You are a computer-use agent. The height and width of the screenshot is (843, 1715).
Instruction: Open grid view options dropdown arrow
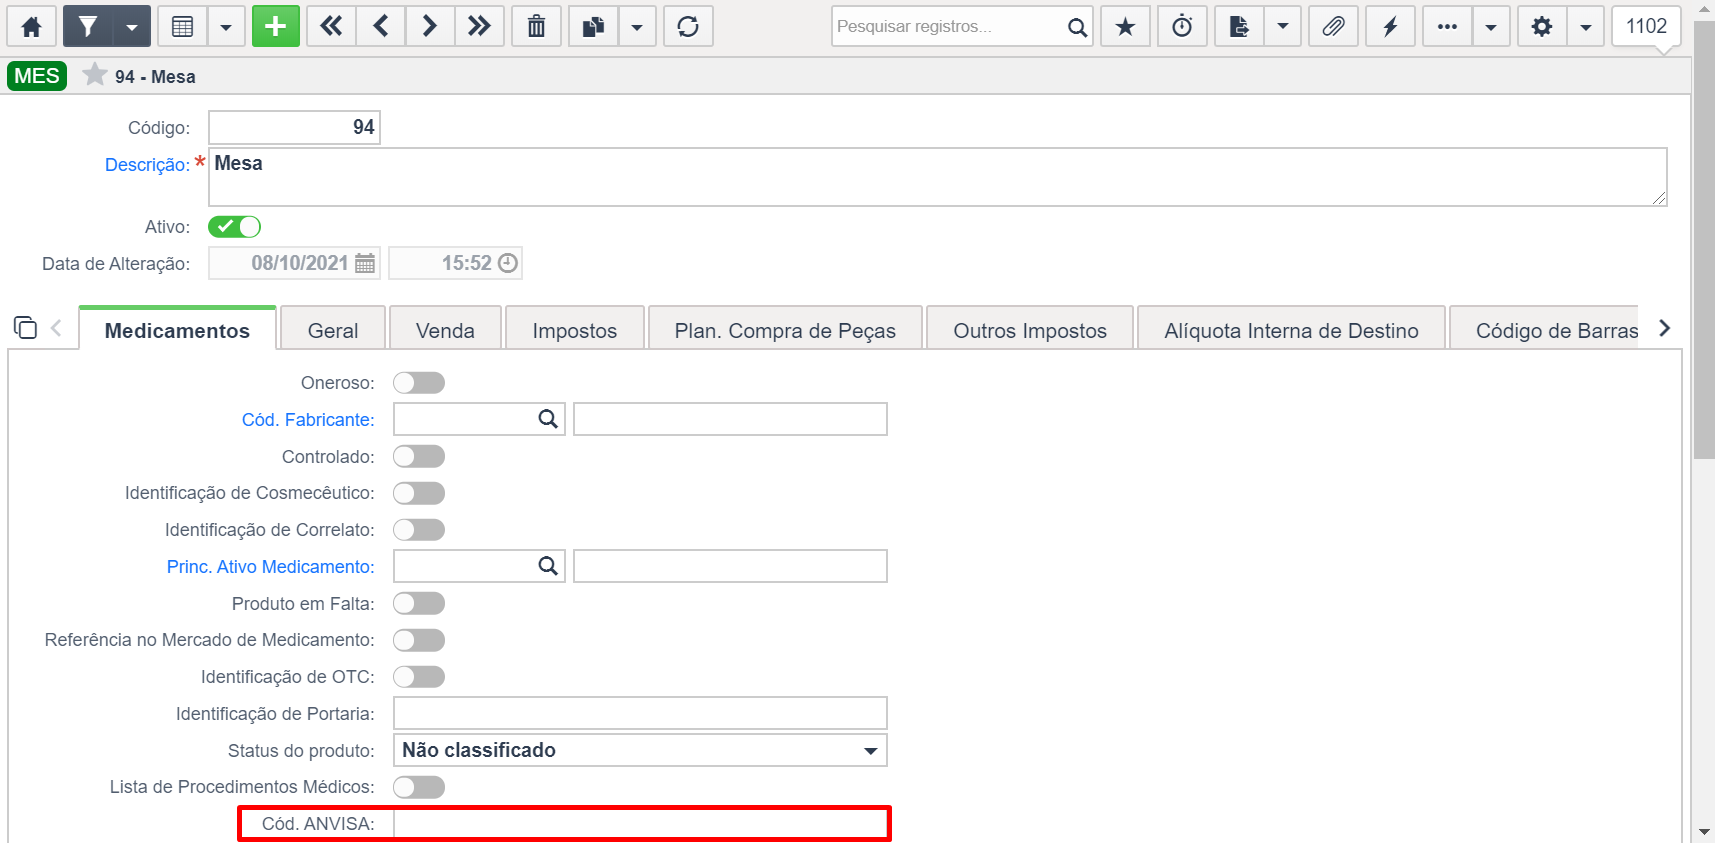click(226, 26)
